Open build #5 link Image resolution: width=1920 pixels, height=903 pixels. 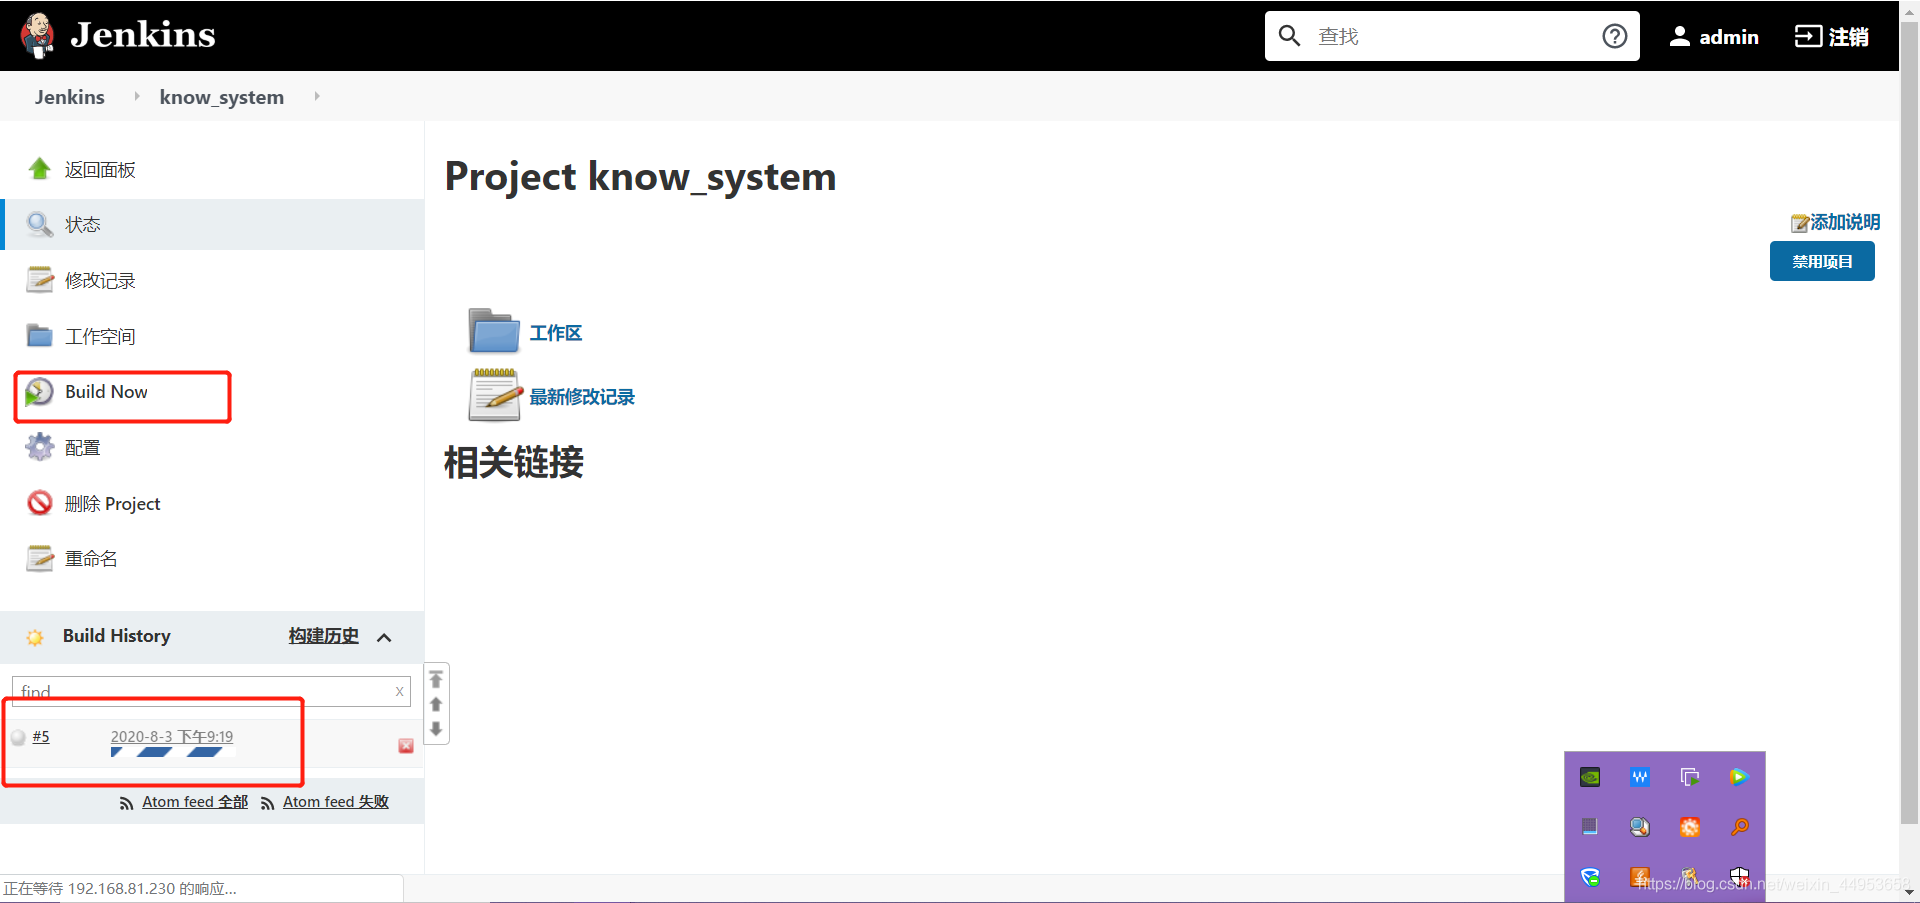click(x=41, y=737)
